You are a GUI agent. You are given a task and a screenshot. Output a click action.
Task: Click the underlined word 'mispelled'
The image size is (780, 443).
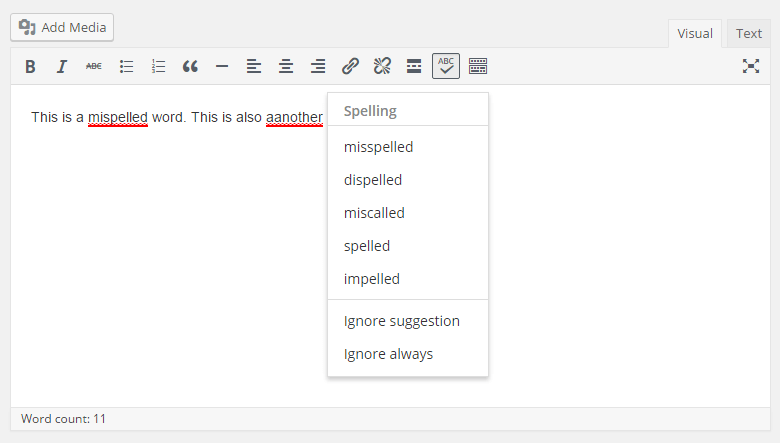click(x=118, y=117)
